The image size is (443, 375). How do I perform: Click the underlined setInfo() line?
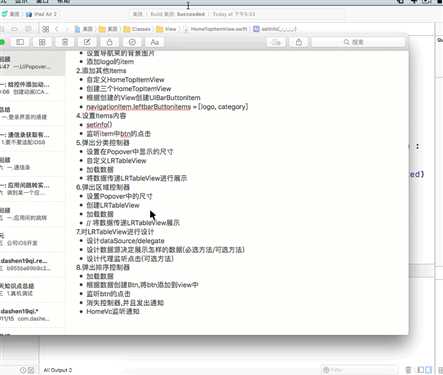click(99, 125)
